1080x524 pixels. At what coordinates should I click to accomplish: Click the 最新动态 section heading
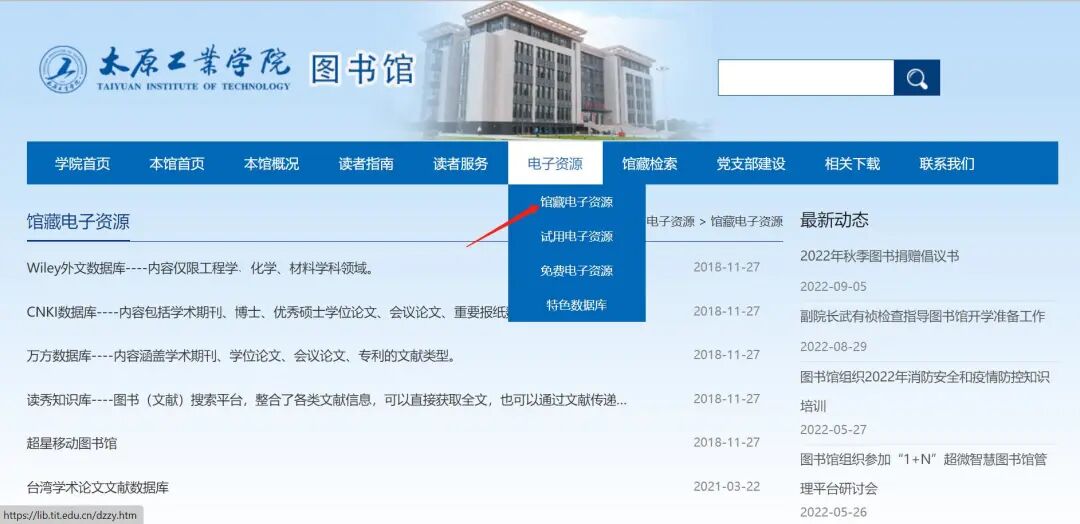834,220
